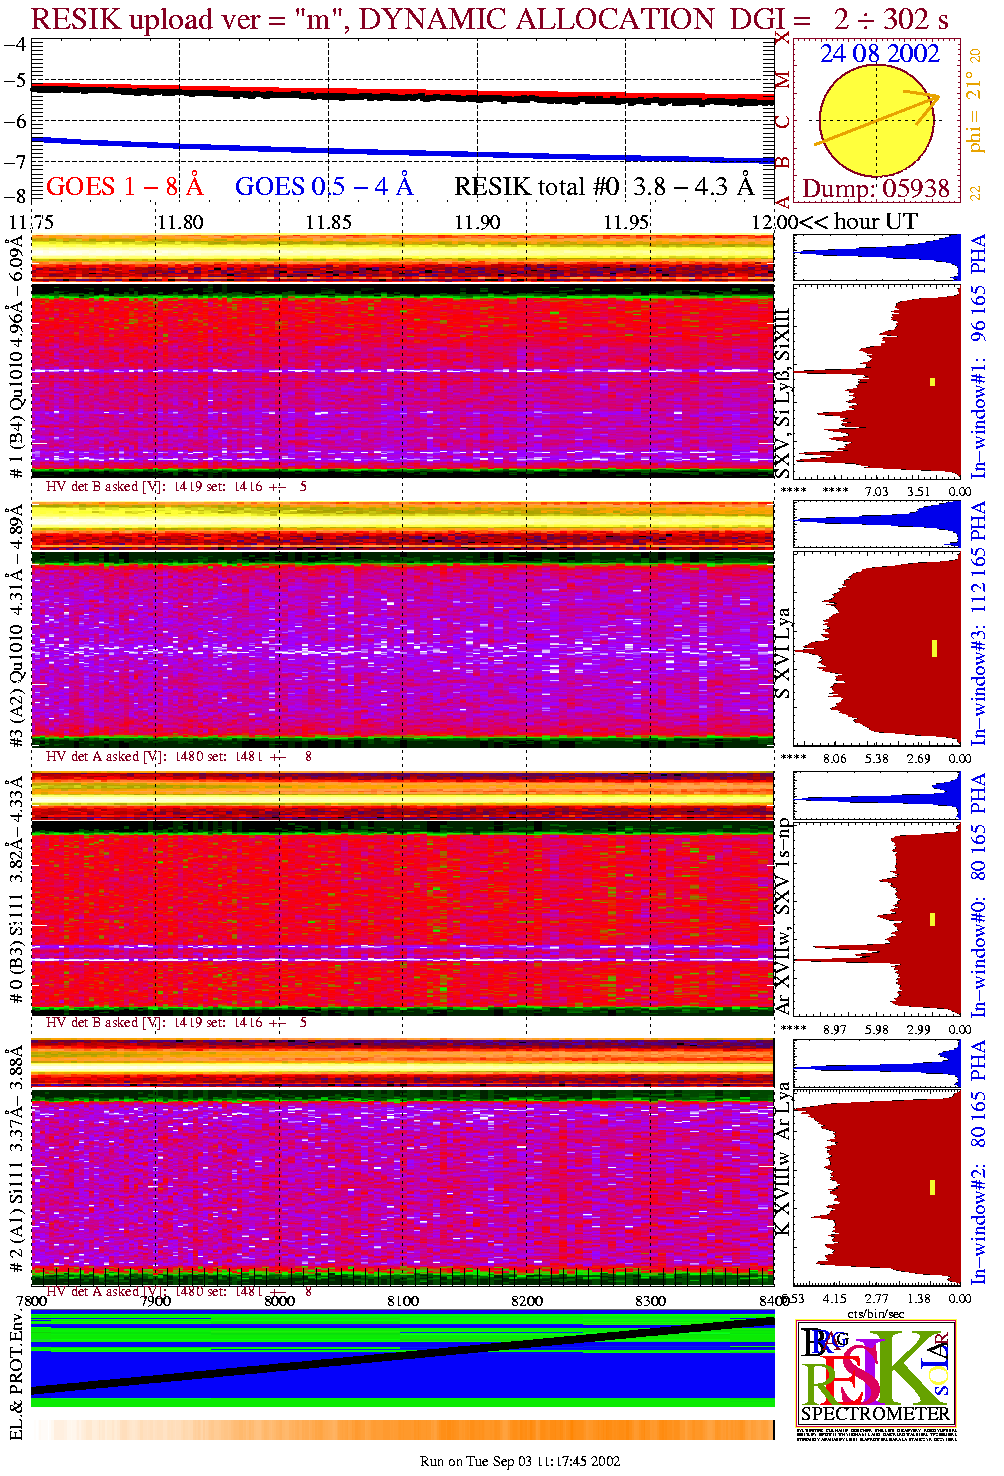This screenshot has height=1476, width=1004.
Task: Click the RESIK Spectrometer logo
Action: pyautogui.click(x=875, y=1372)
